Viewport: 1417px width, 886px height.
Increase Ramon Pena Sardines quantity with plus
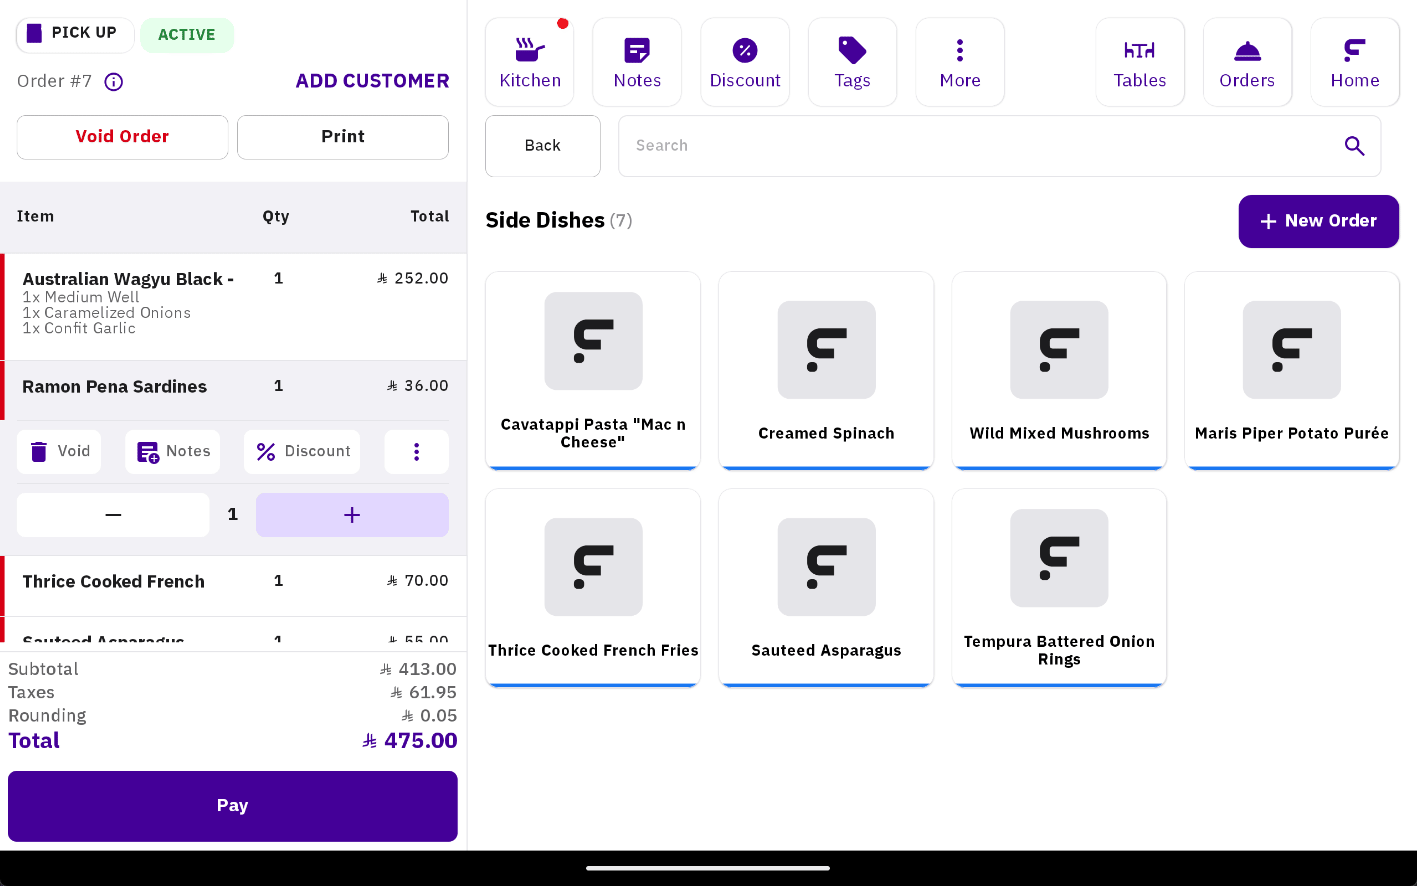tap(352, 515)
